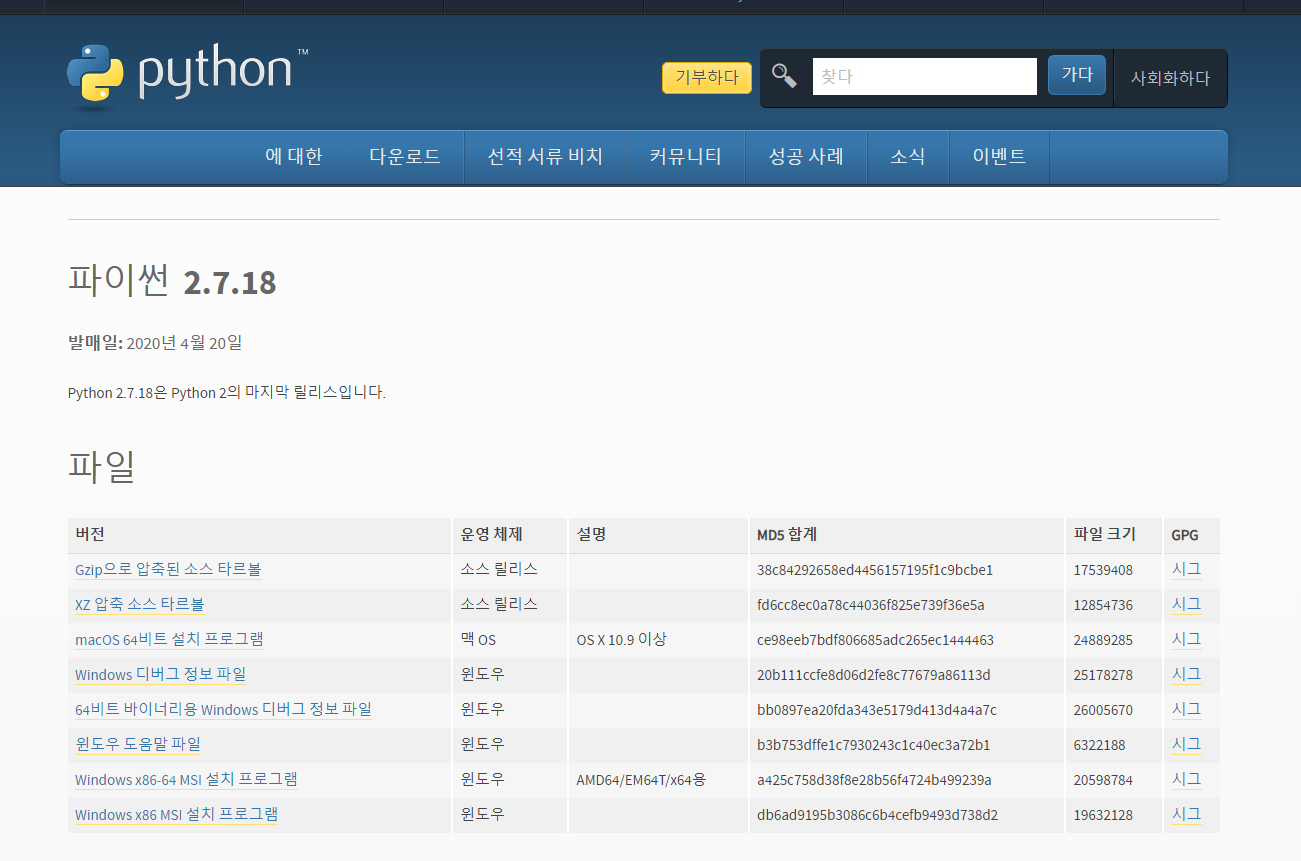Click the MD5 합계 column header
This screenshot has width=1301, height=861.
[907, 535]
